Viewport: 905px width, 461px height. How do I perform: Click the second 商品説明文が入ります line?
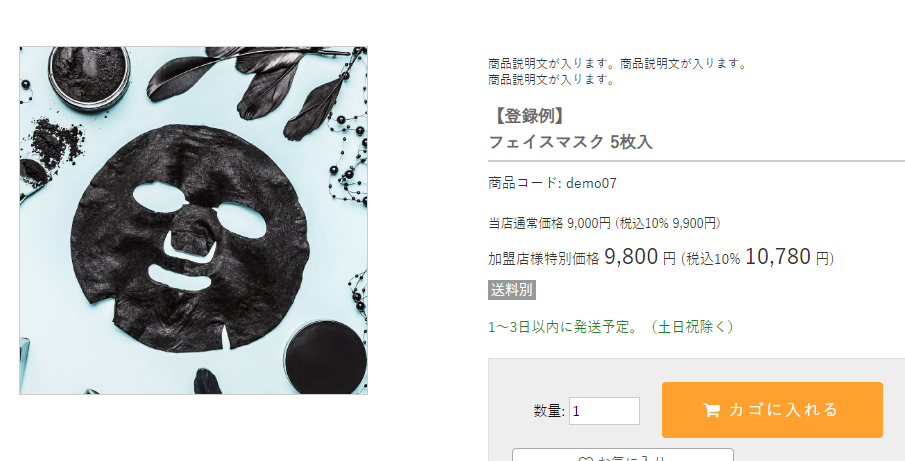click(552, 79)
